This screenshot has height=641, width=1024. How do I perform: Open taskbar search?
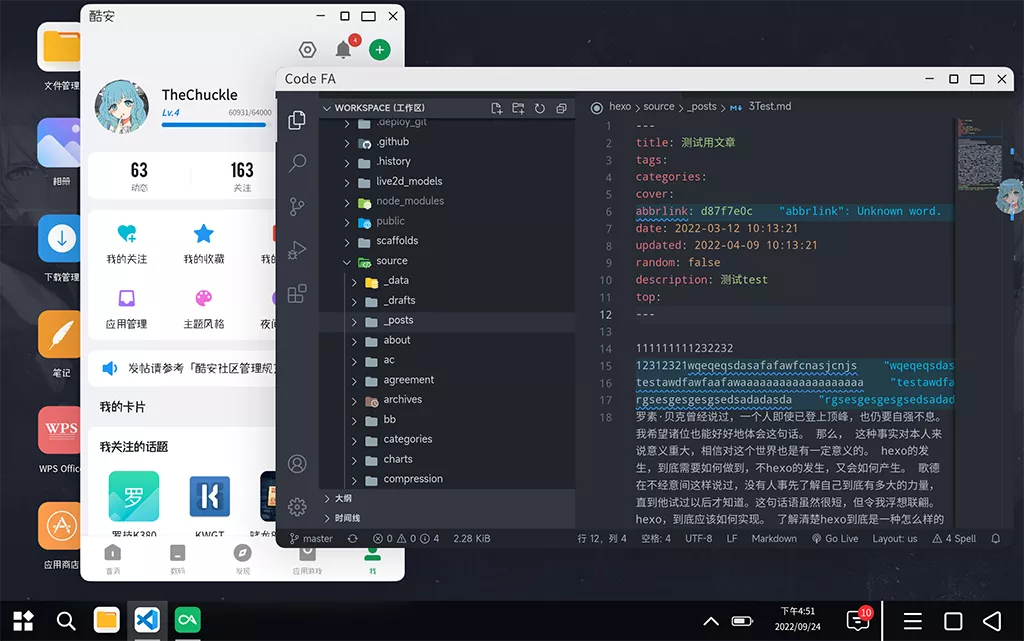coord(65,621)
